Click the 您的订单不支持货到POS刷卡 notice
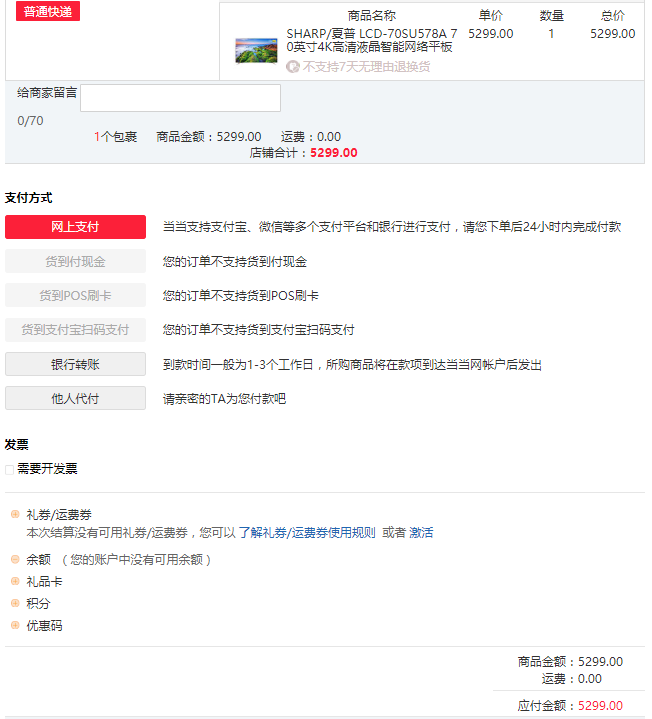The width and height of the screenshot is (652, 719). point(241,296)
